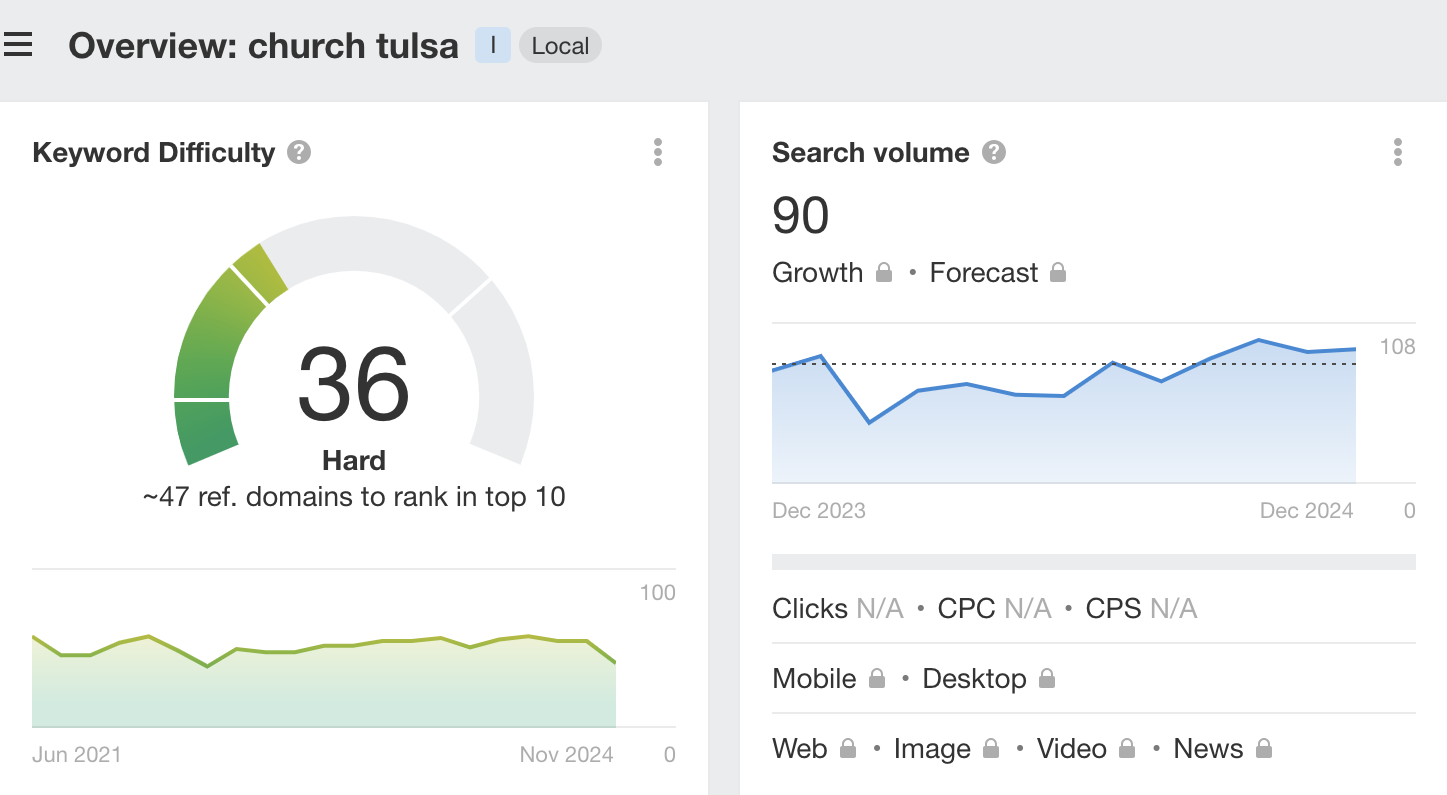Click the lock icon beside Video

point(1127,749)
